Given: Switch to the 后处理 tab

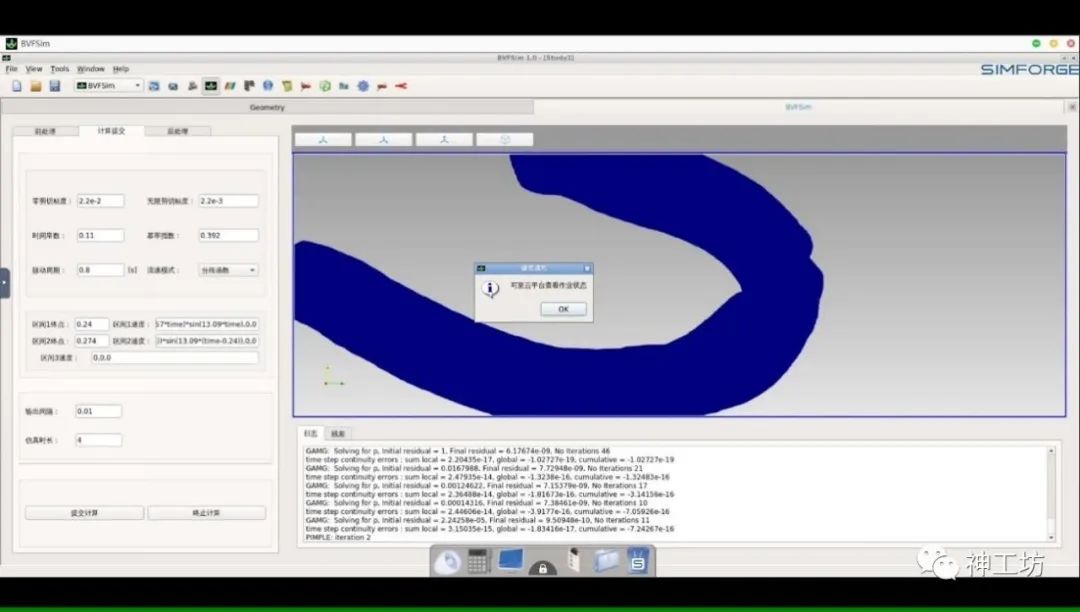Looking at the screenshot, I should pyautogui.click(x=177, y=131).
